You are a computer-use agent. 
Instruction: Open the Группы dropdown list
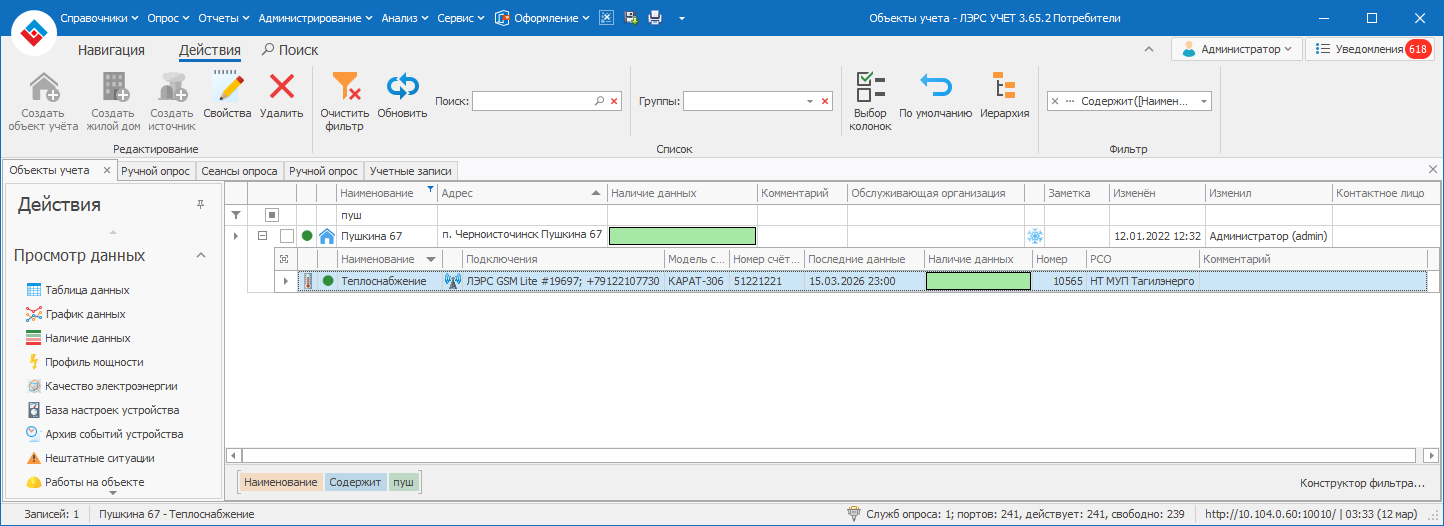coord(810,101)
